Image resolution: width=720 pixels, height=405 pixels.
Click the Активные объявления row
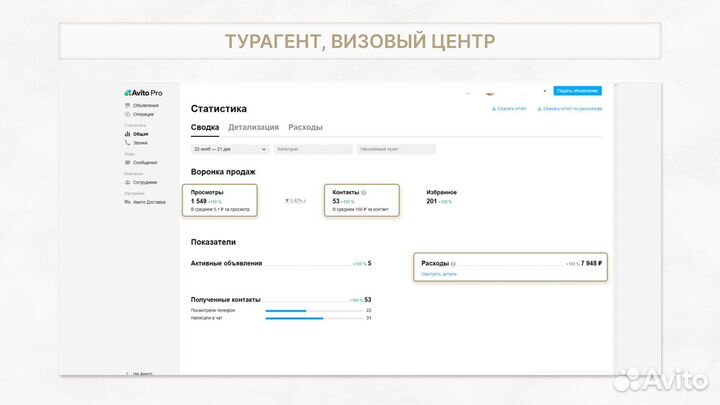pyautogui.click(x=281, y=264)
